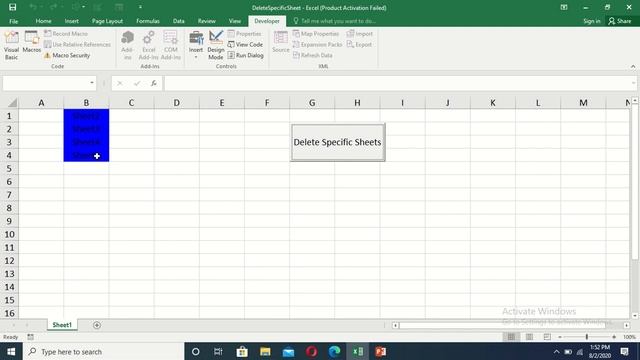Click macro recording status bar icon
Image resolution: width=640 pixels, height=360 pixels.
31,337
